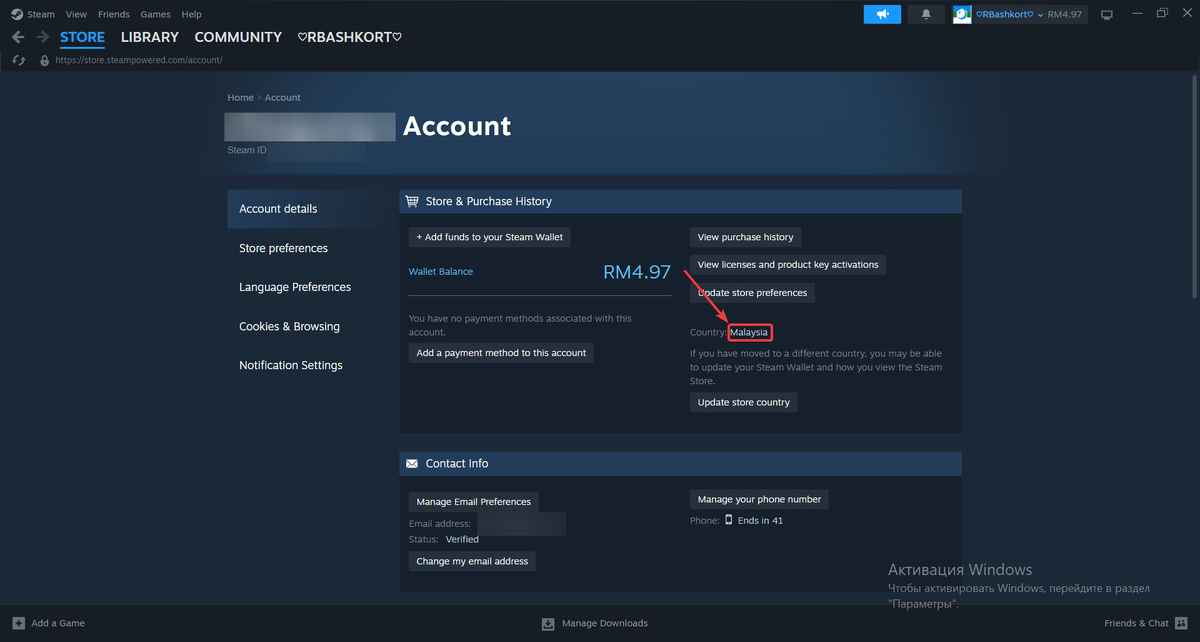Click the RM4.97 wallet balance amount
The image size is (1200, 642).
636,271
